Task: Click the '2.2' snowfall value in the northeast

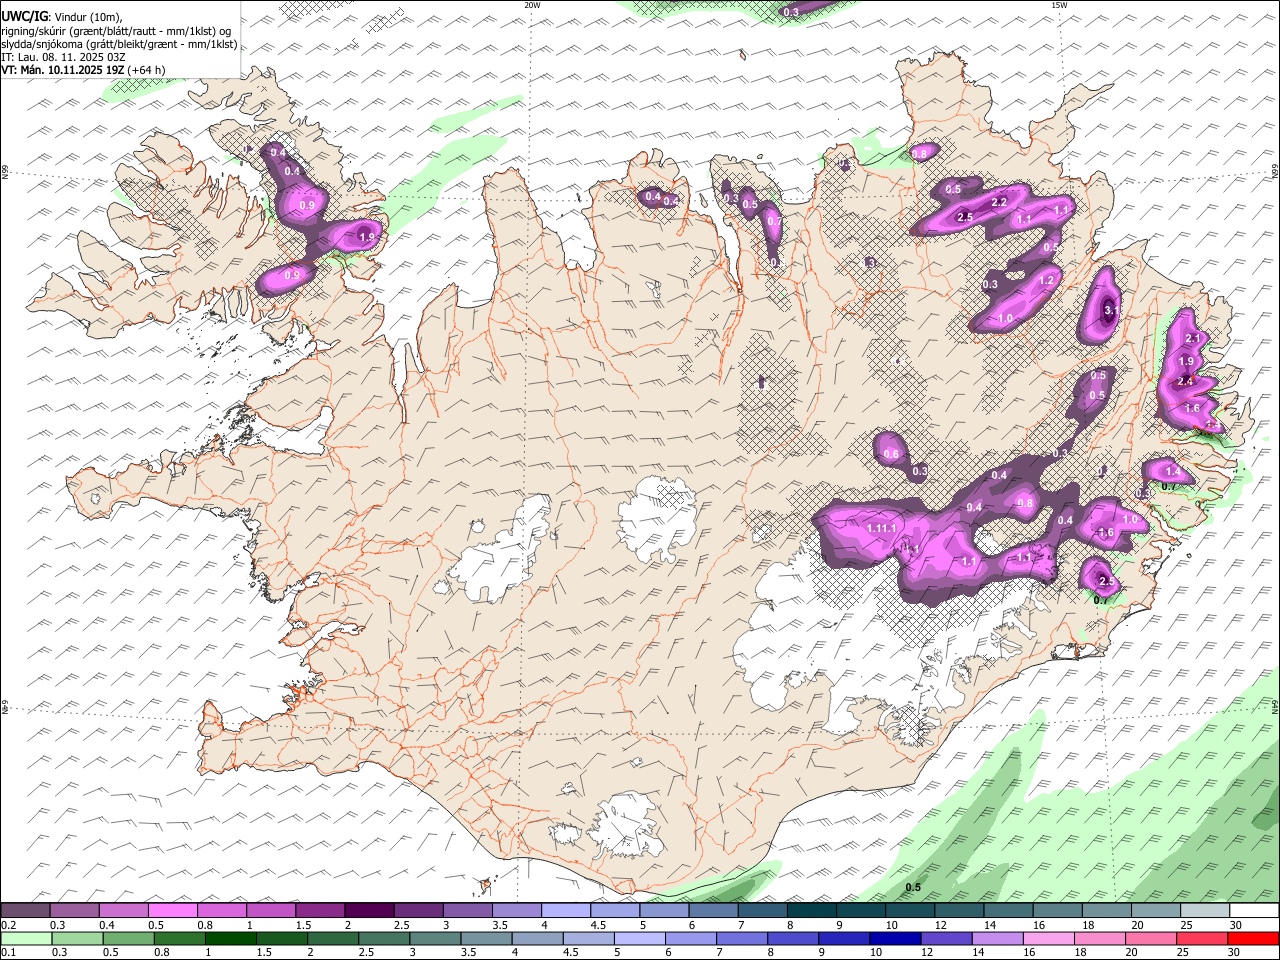Action: click(998, 202)
